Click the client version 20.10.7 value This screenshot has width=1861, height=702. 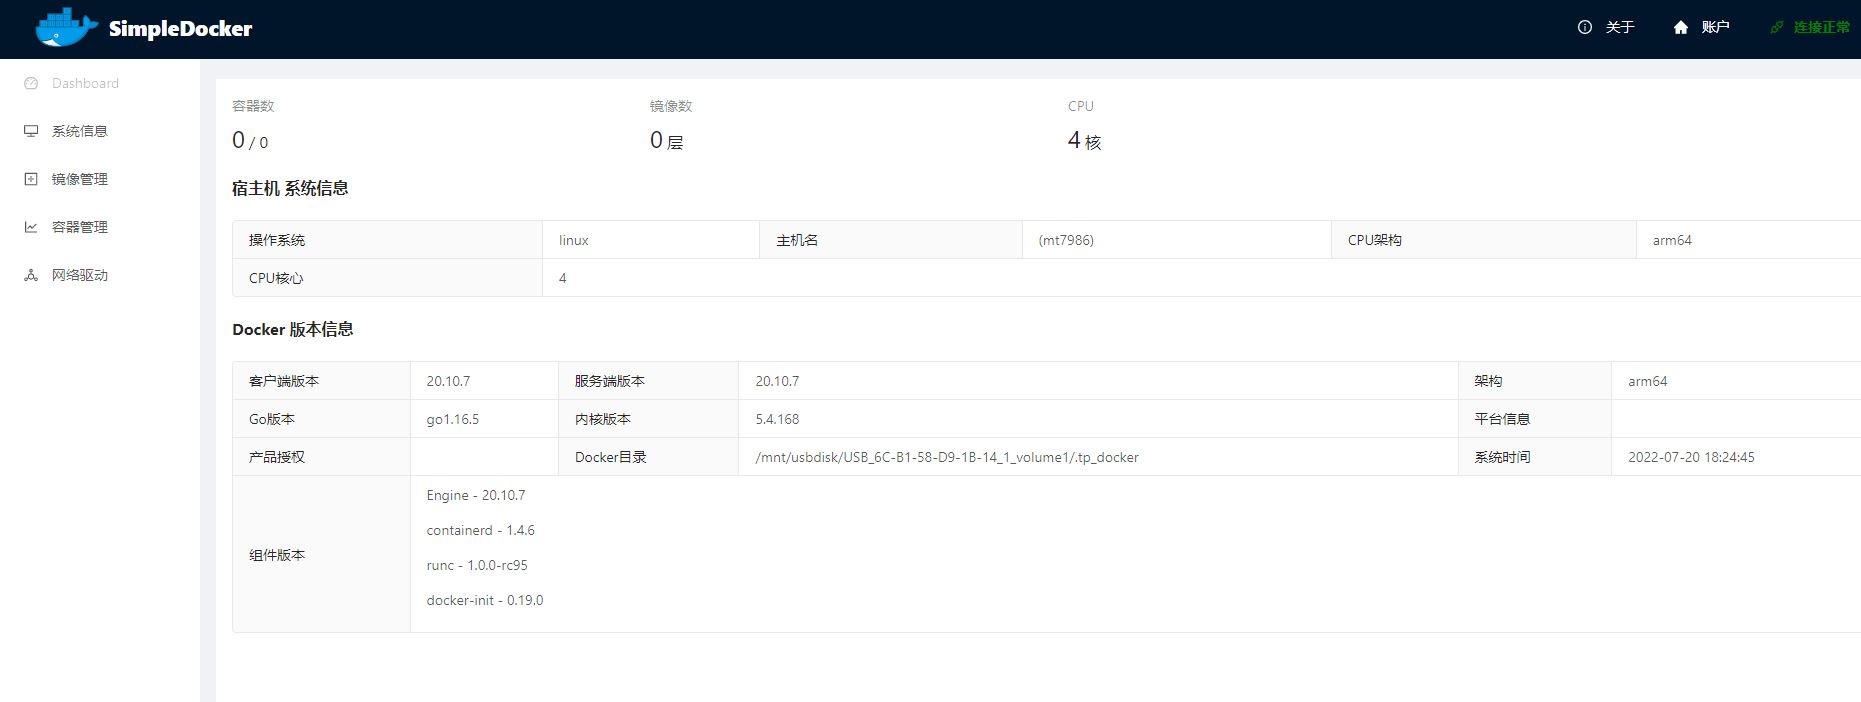(448, 381)
